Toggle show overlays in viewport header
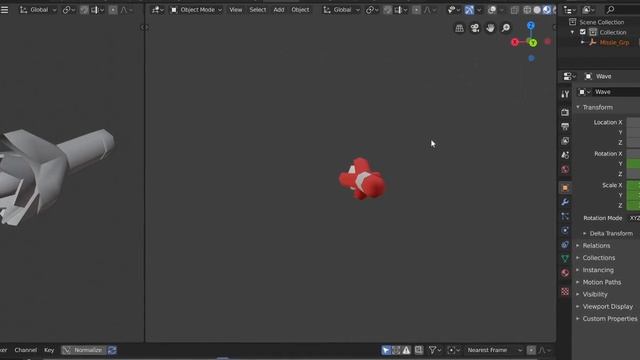The width and height of the screenshot is (640, 360). tap(492, 10)
